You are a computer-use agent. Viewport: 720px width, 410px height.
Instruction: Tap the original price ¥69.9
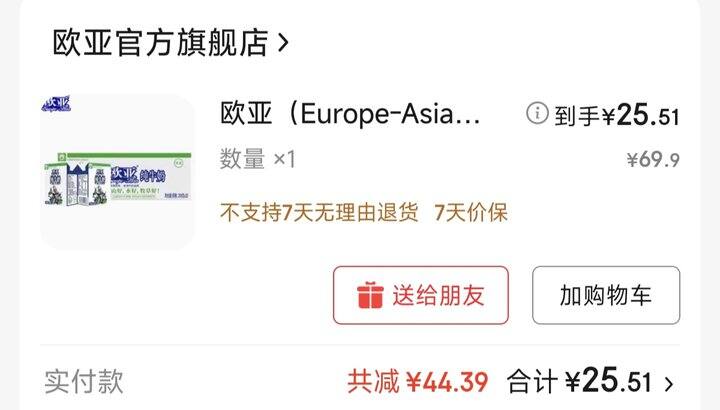(653, 160)
